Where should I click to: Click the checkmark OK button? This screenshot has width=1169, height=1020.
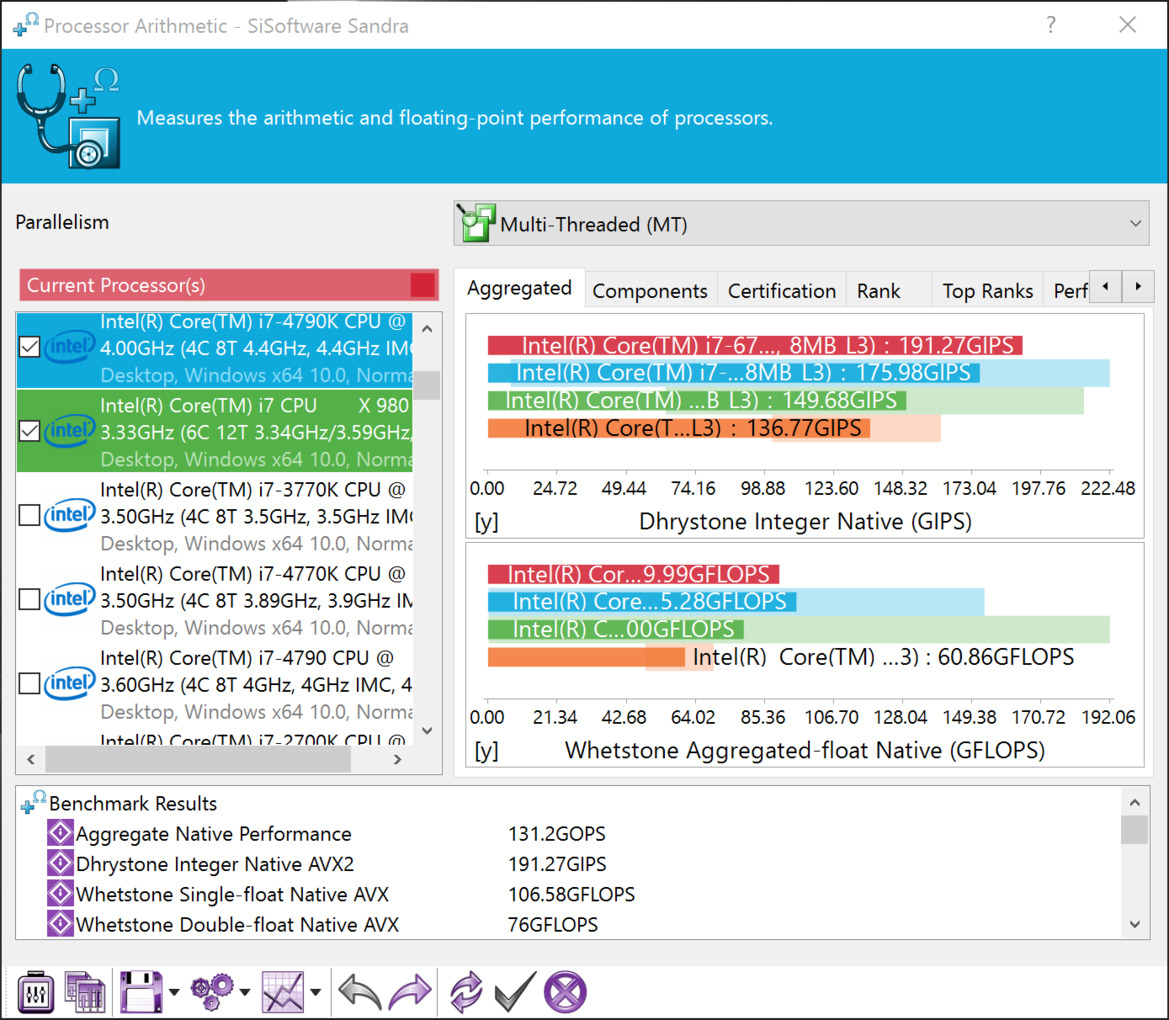(516, 992)
